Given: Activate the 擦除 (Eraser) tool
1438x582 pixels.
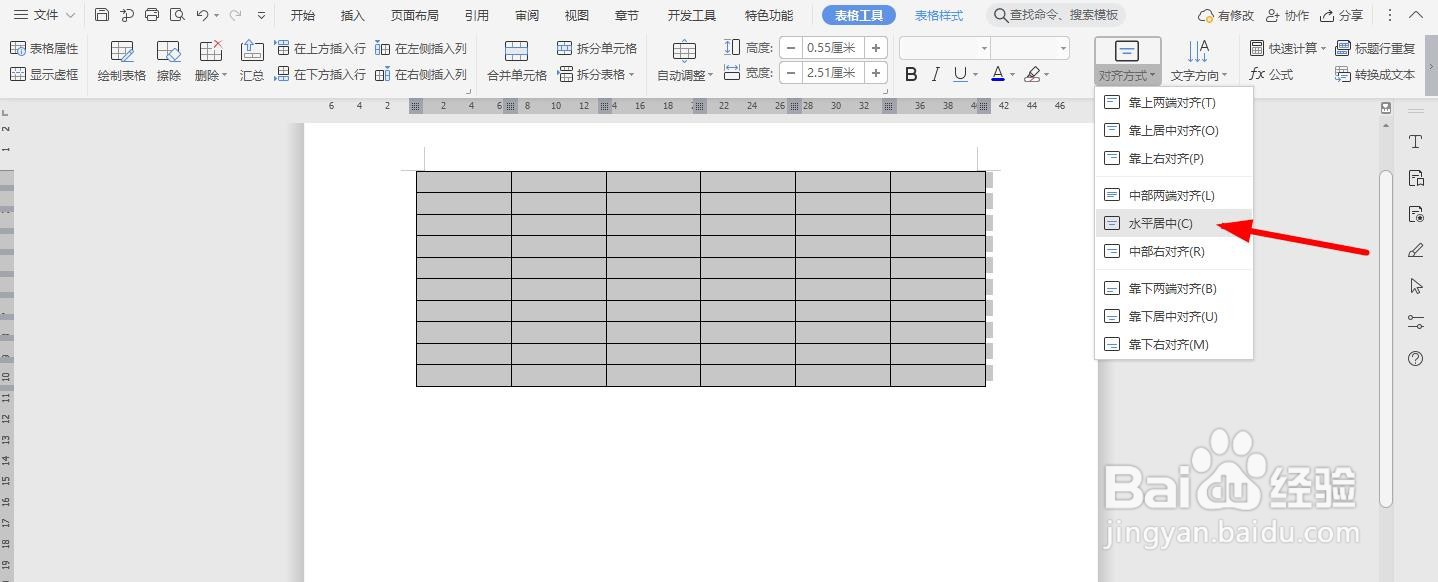Looking at the screenshot, I should [167, 58].
